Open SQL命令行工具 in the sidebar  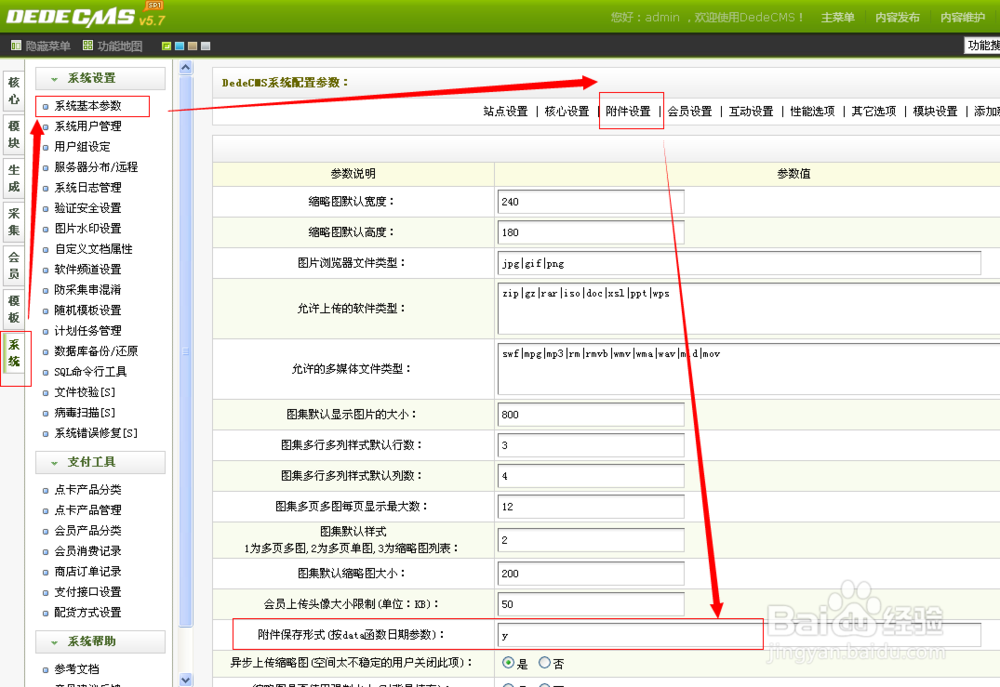[90, 372]
